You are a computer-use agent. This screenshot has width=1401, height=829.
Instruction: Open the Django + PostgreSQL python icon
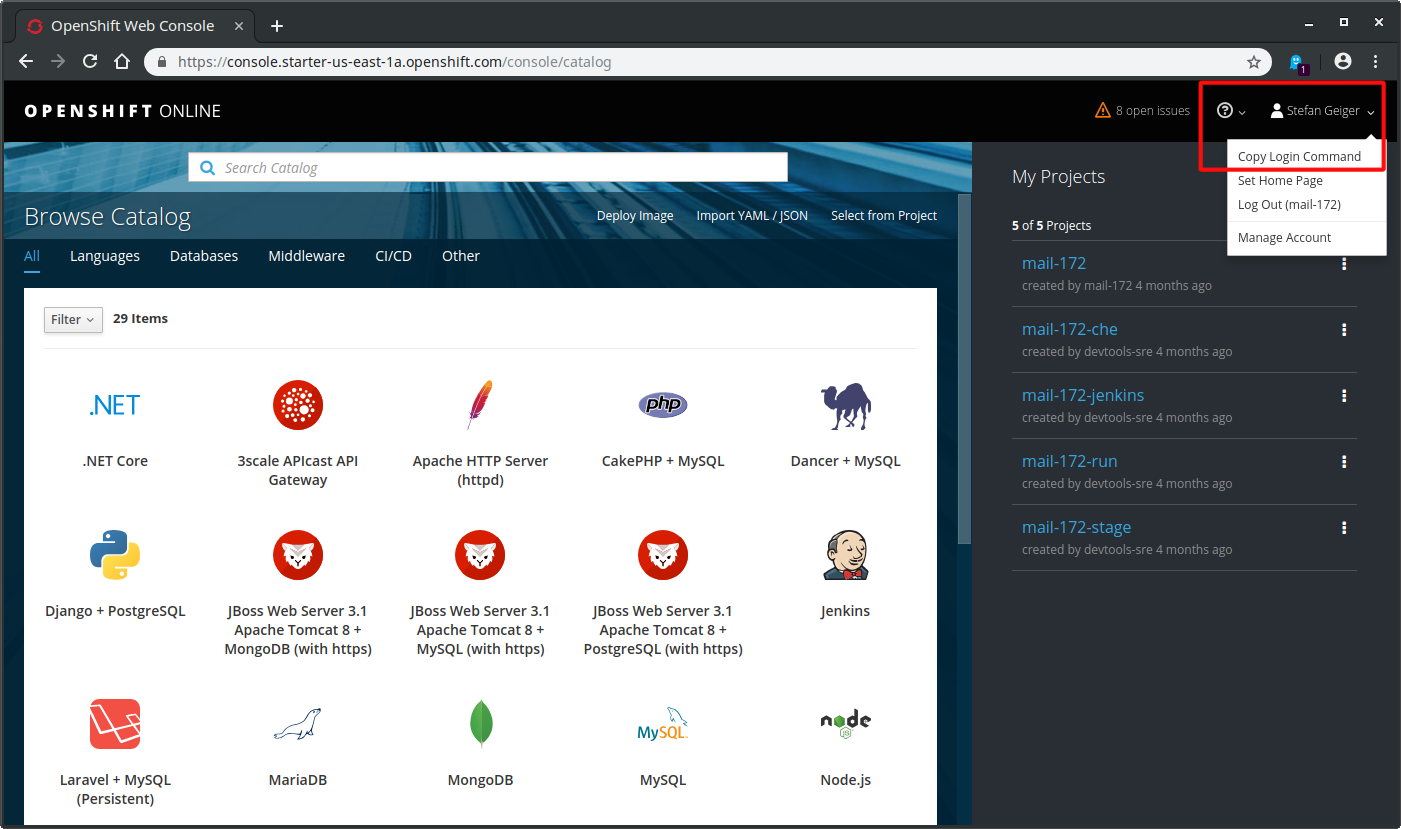pyautogui.click(x=115, y=555)
